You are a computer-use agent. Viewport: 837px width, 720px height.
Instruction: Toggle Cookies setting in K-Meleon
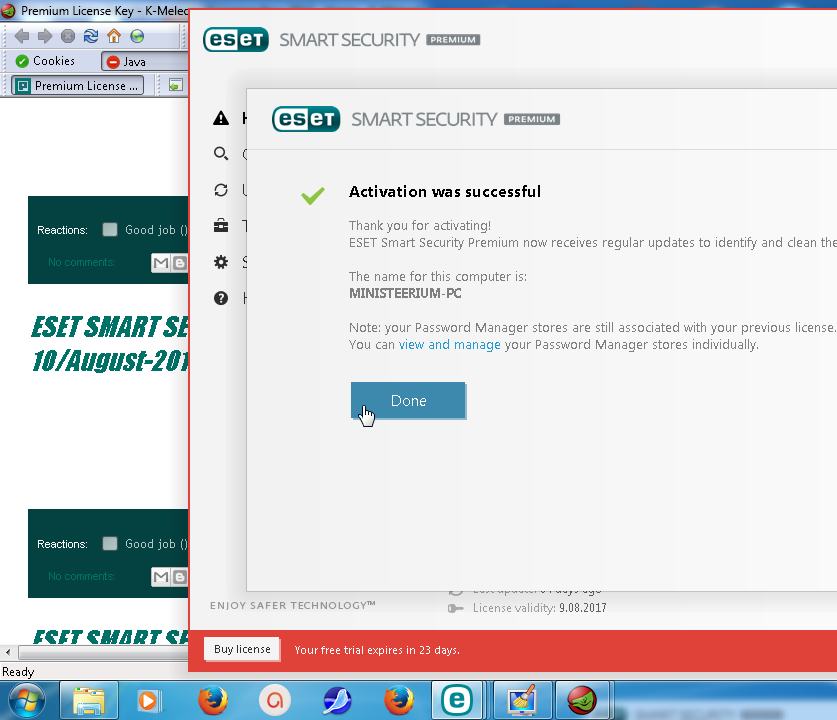46,61
